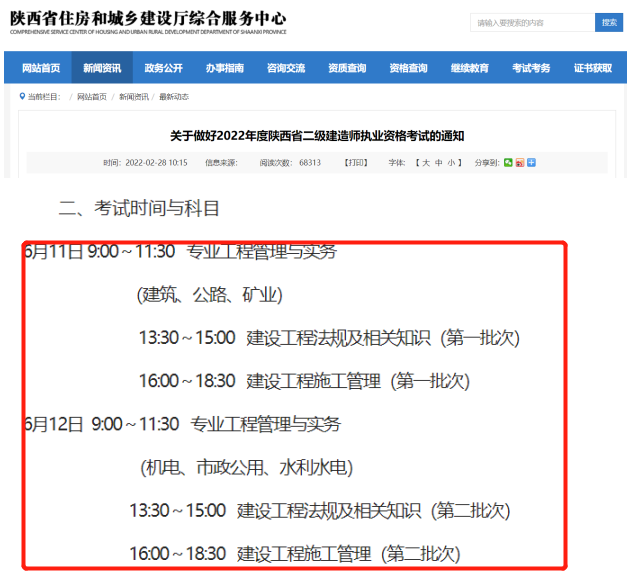The width and height of the screenshot is (639, 573).
Task: Open the 政务公开 menu
Action: tap(163, 68)
